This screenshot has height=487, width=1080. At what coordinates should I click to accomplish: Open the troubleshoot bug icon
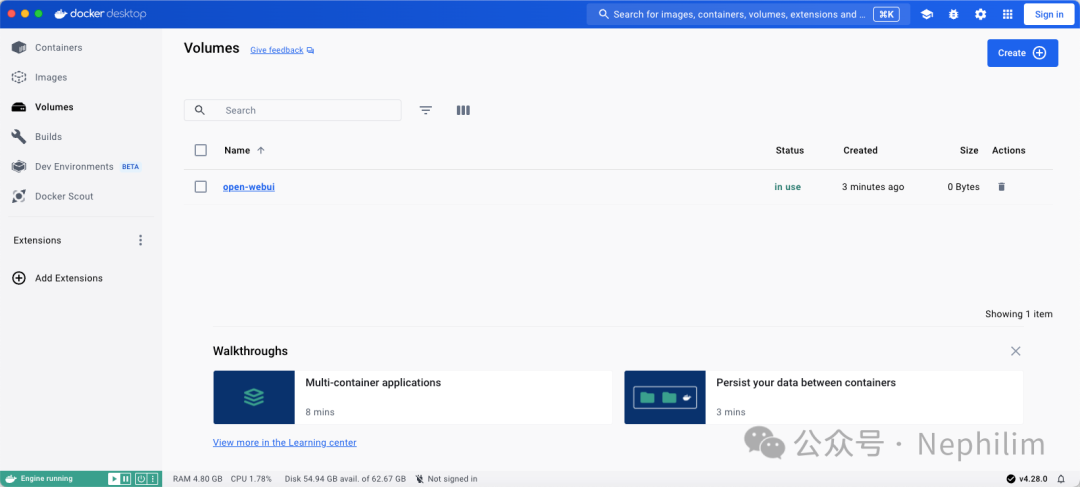tap(953, 14)
